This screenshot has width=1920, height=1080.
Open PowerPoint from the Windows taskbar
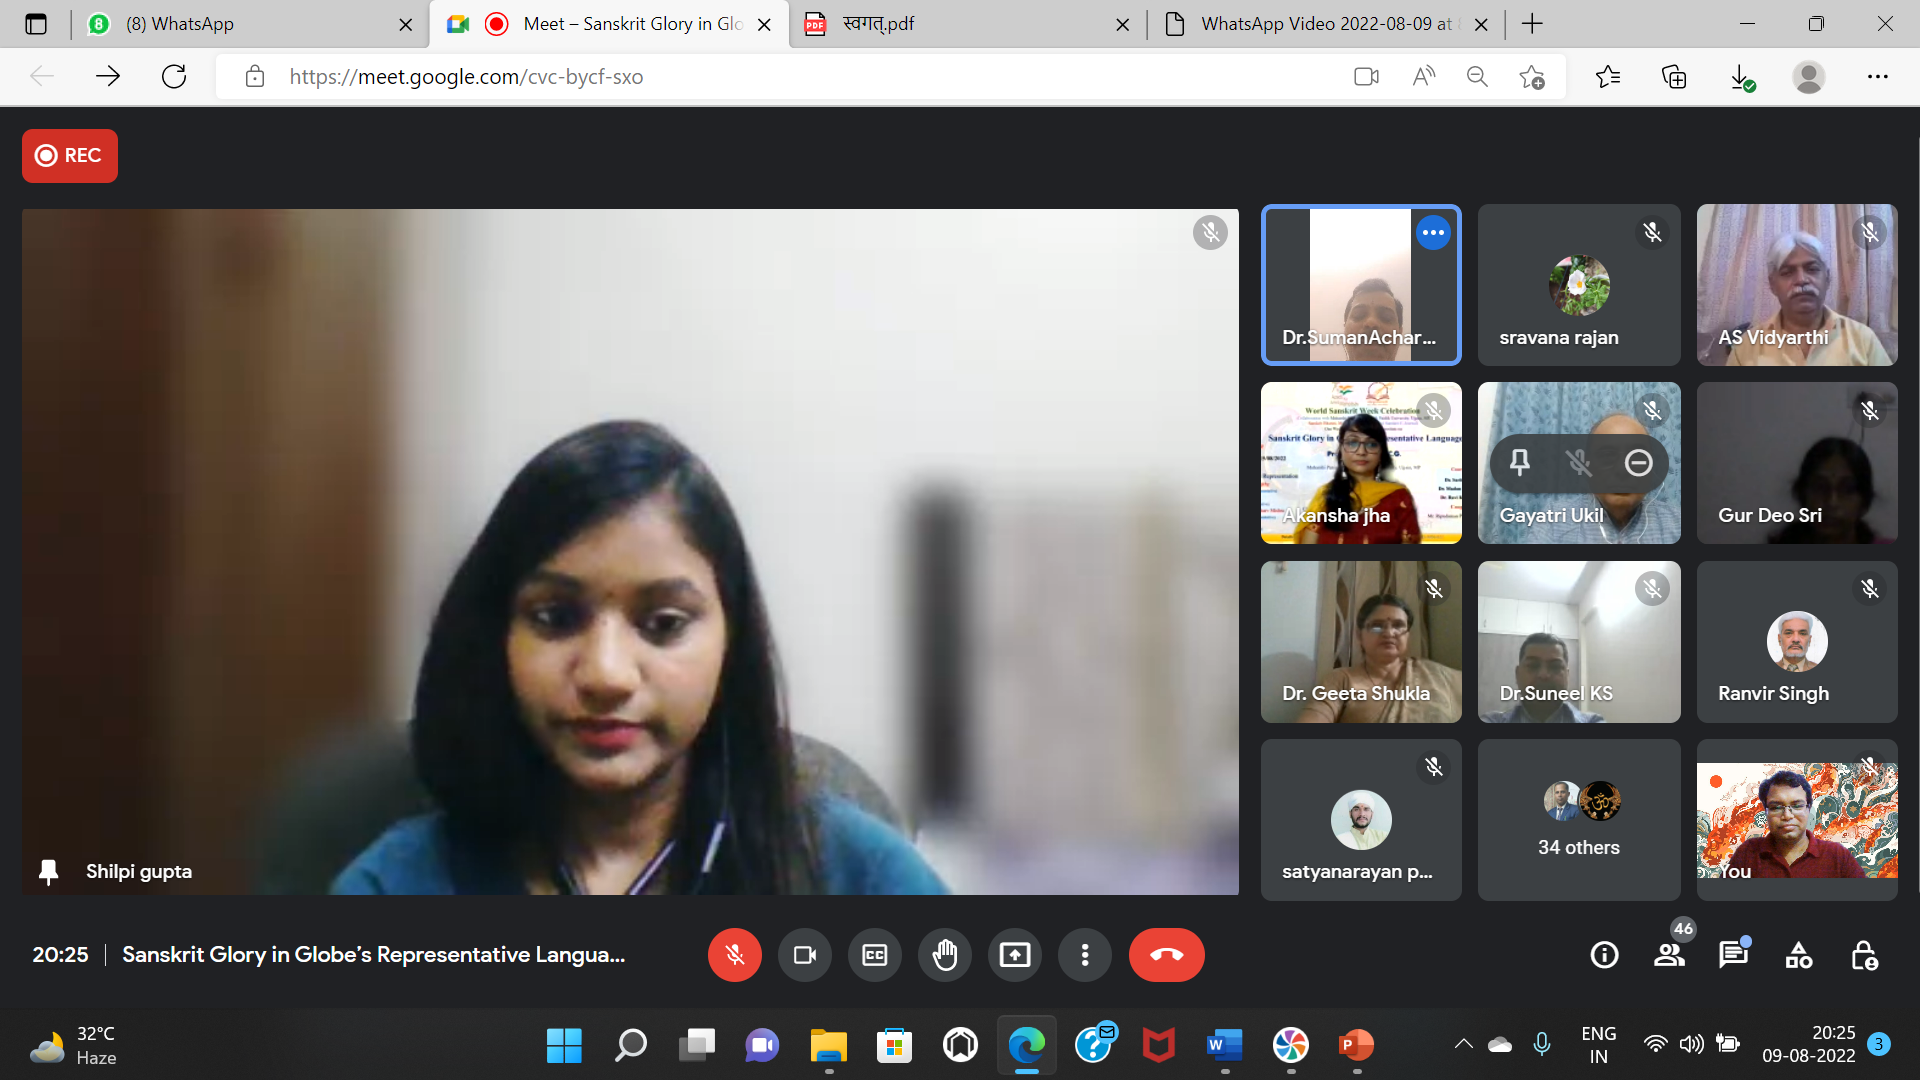pos(1355,1046)
